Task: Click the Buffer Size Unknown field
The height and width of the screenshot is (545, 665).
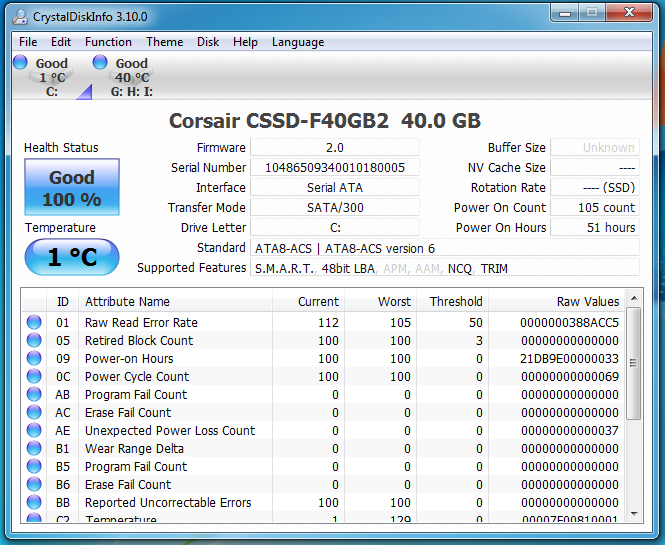Action: pos(595,148)
